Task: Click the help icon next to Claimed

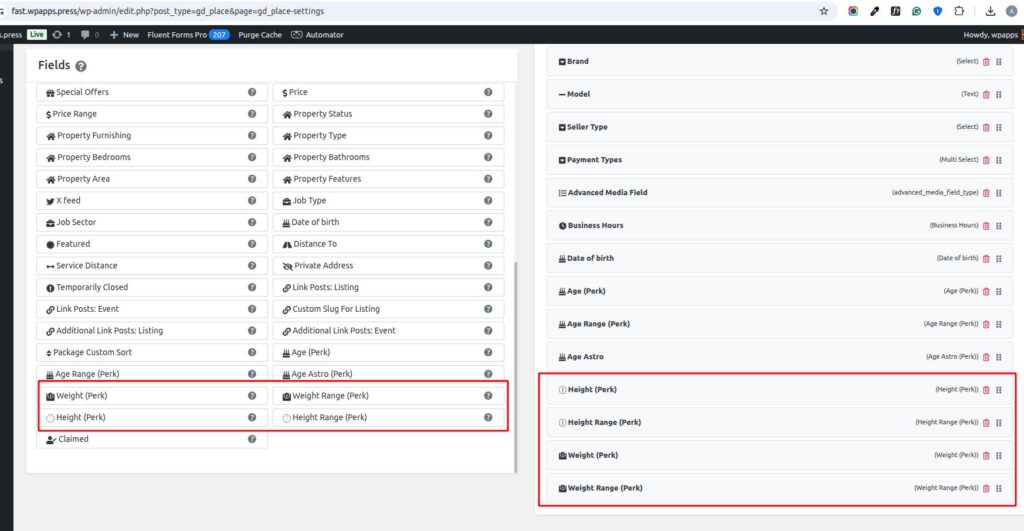Action: tap(252, 439)
